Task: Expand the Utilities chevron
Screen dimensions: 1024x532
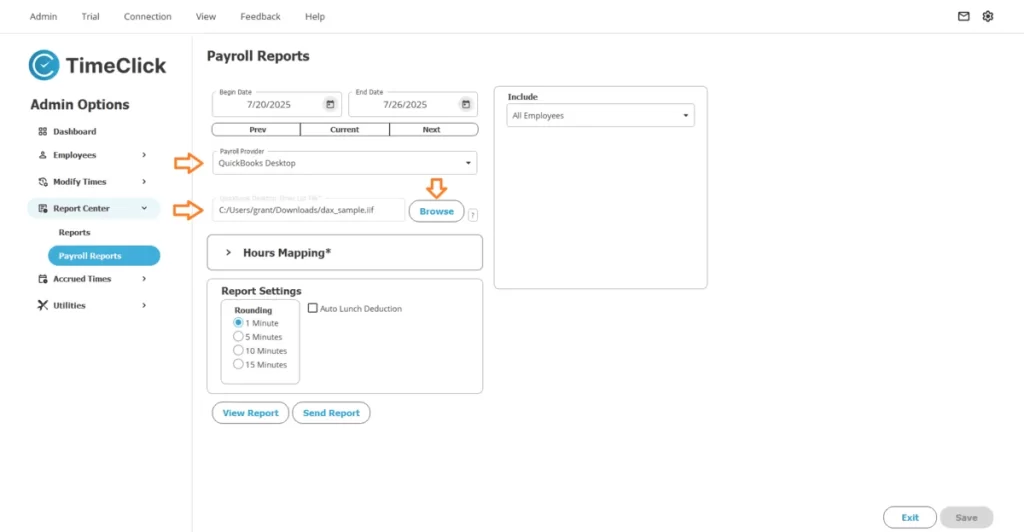Action: click(x=144, y=305)
